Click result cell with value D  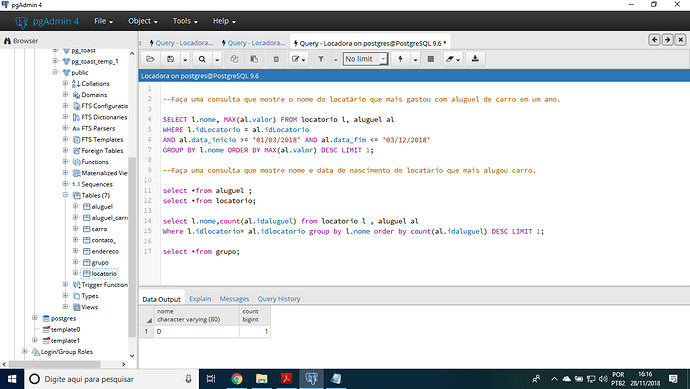(x=197, y=331)
